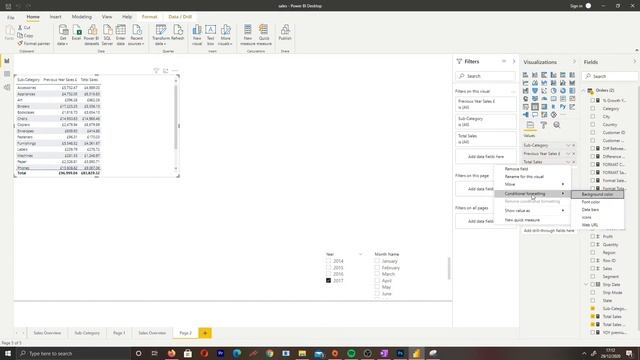Create a New measure
Viewport: 640px width, 360px height.
247,35
